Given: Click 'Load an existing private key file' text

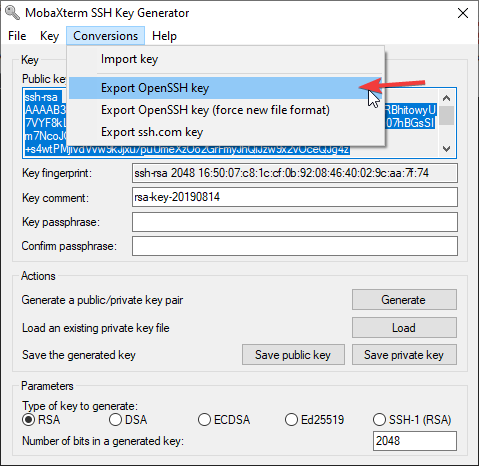Looking at the screenshot, I should tap(96, 328).
